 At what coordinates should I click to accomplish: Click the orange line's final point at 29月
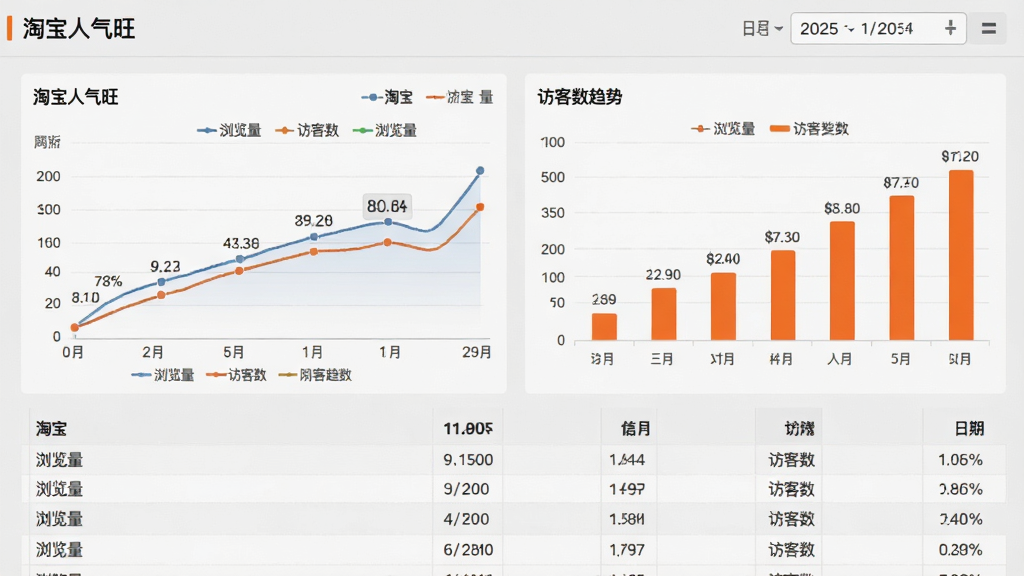click(480, 207)
